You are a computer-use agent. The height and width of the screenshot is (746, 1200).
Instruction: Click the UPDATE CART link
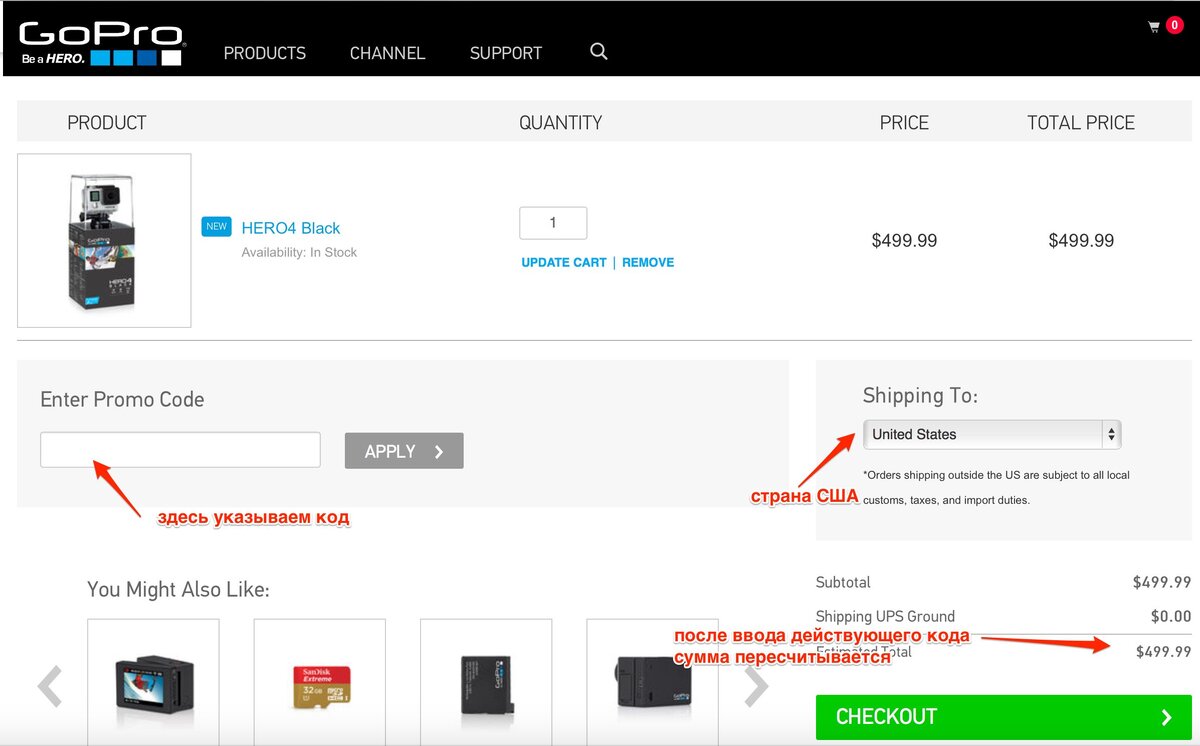[564, 262]
